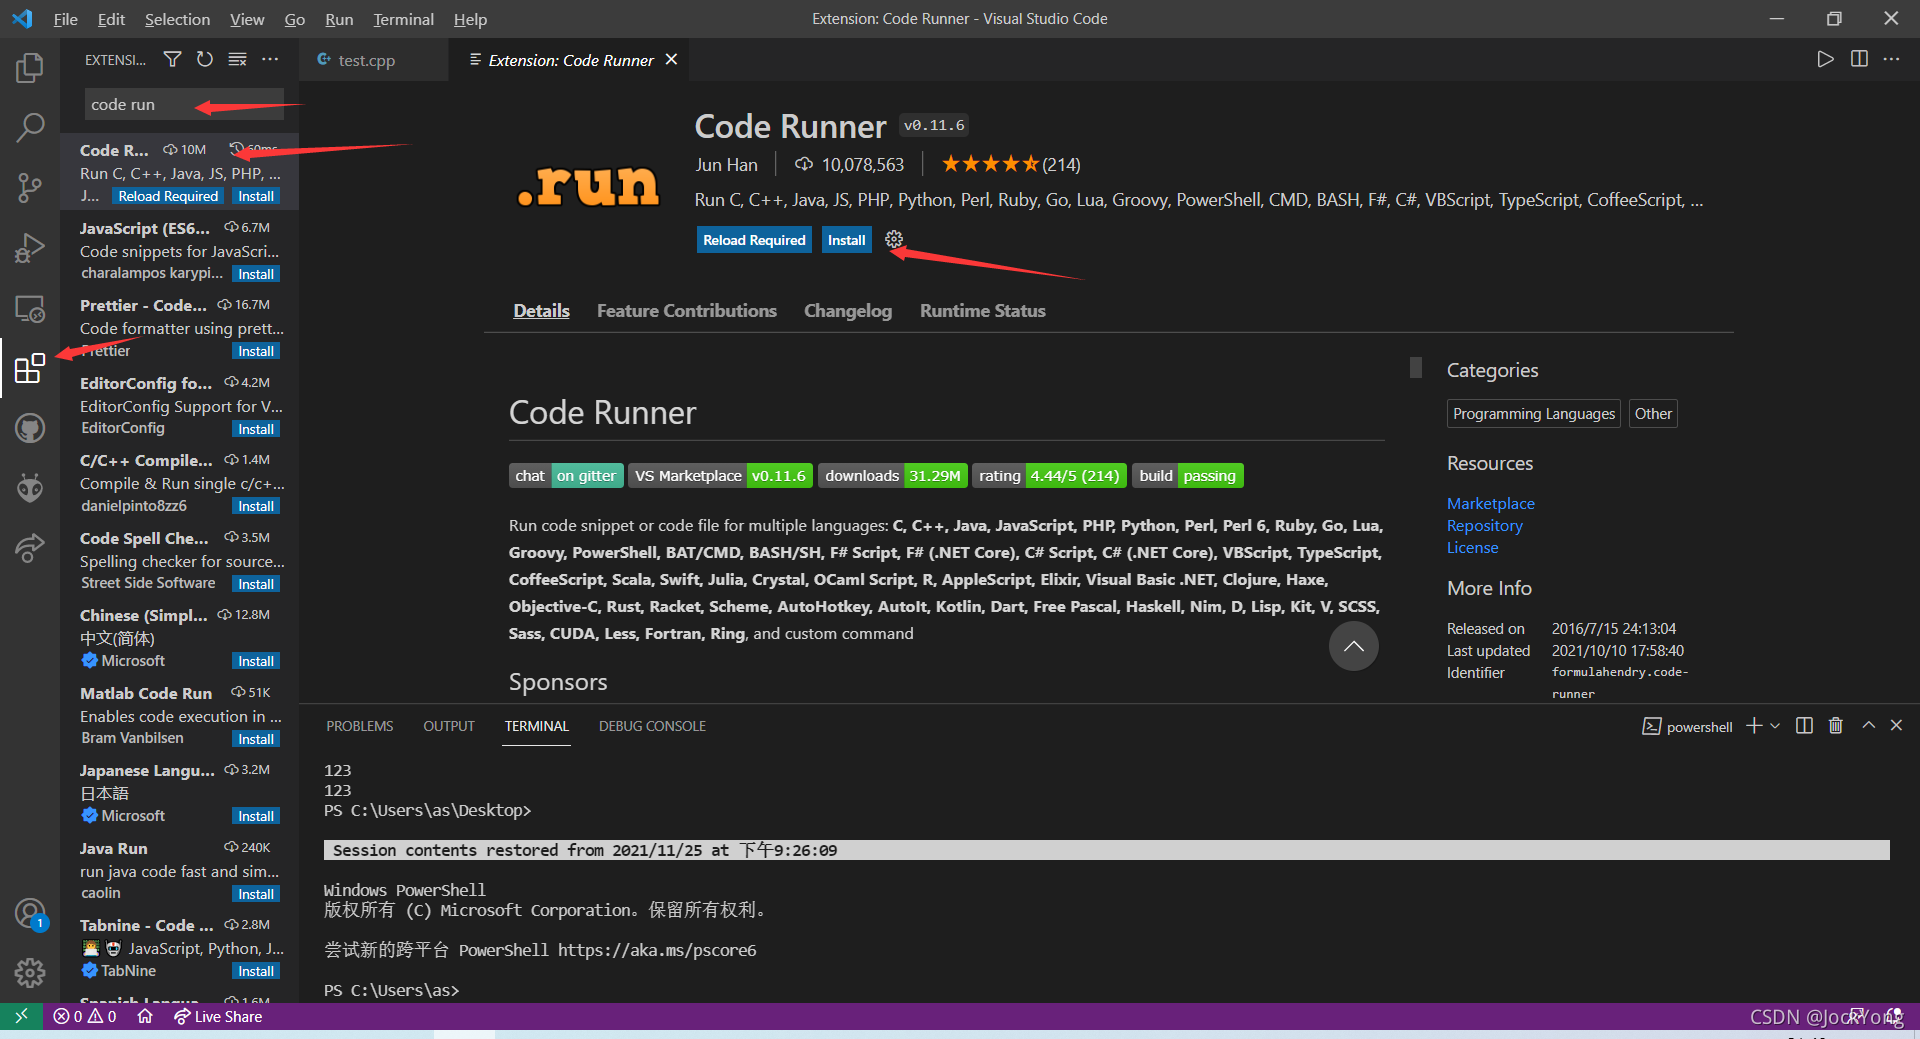Open the Selection menu
1920x1039 pixels.
click(x=177, y=19)
